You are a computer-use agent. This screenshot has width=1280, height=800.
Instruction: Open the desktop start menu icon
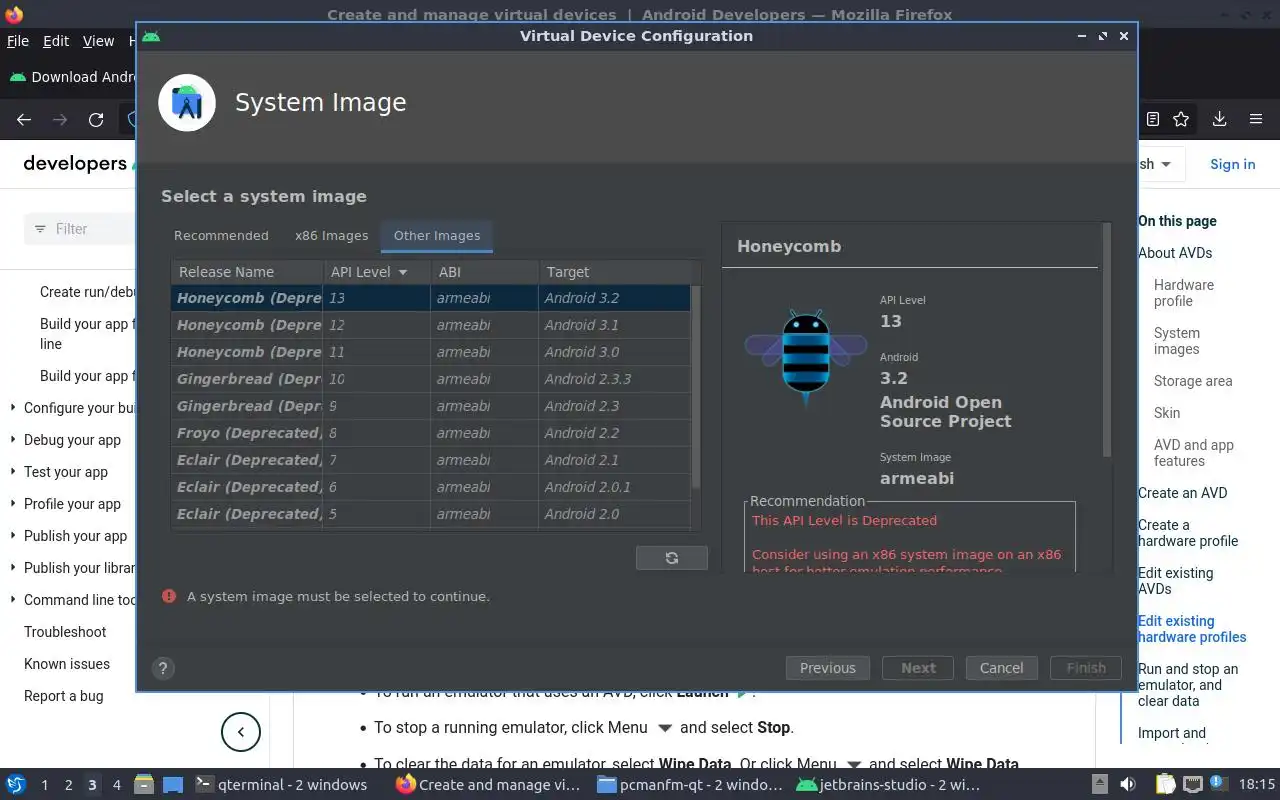[15, 784]
